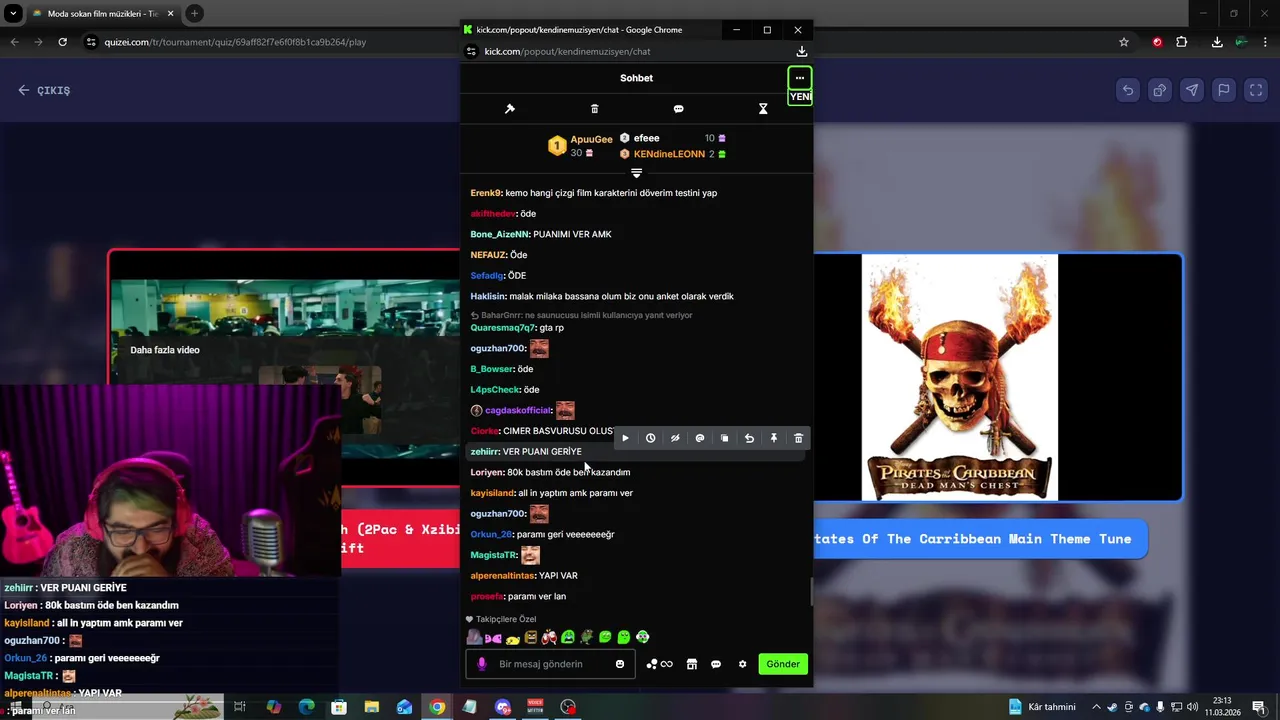Open the Chrome extensions puzzle icon

click(1182, 42)
